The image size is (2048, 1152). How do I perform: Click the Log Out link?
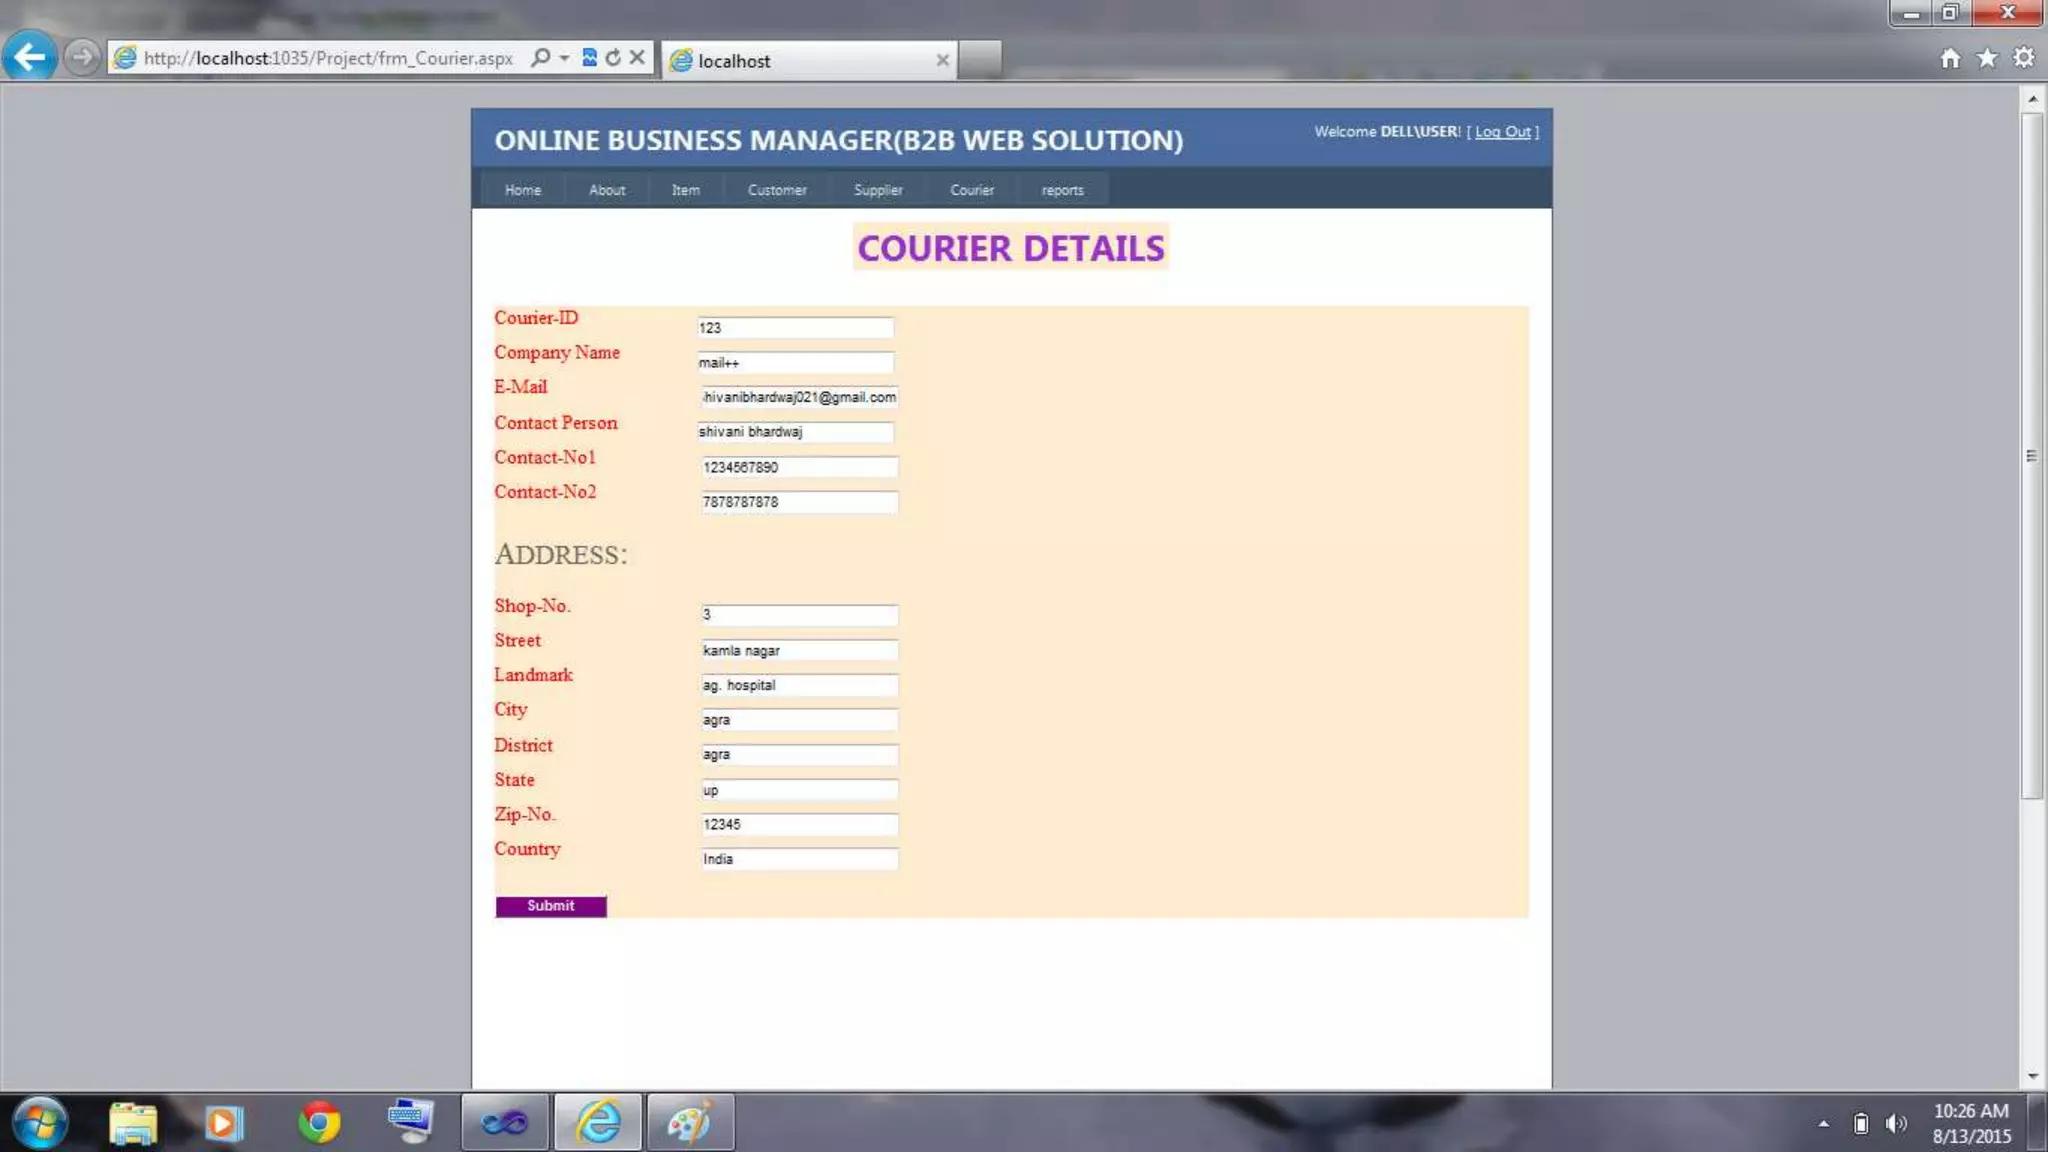click(x=1502, y=132)
